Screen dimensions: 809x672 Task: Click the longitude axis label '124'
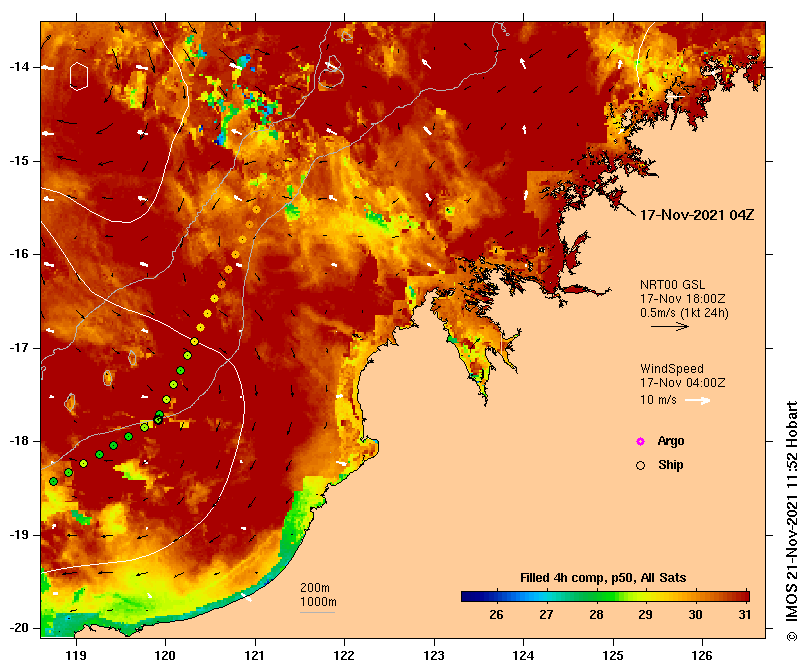pos(523,656)
